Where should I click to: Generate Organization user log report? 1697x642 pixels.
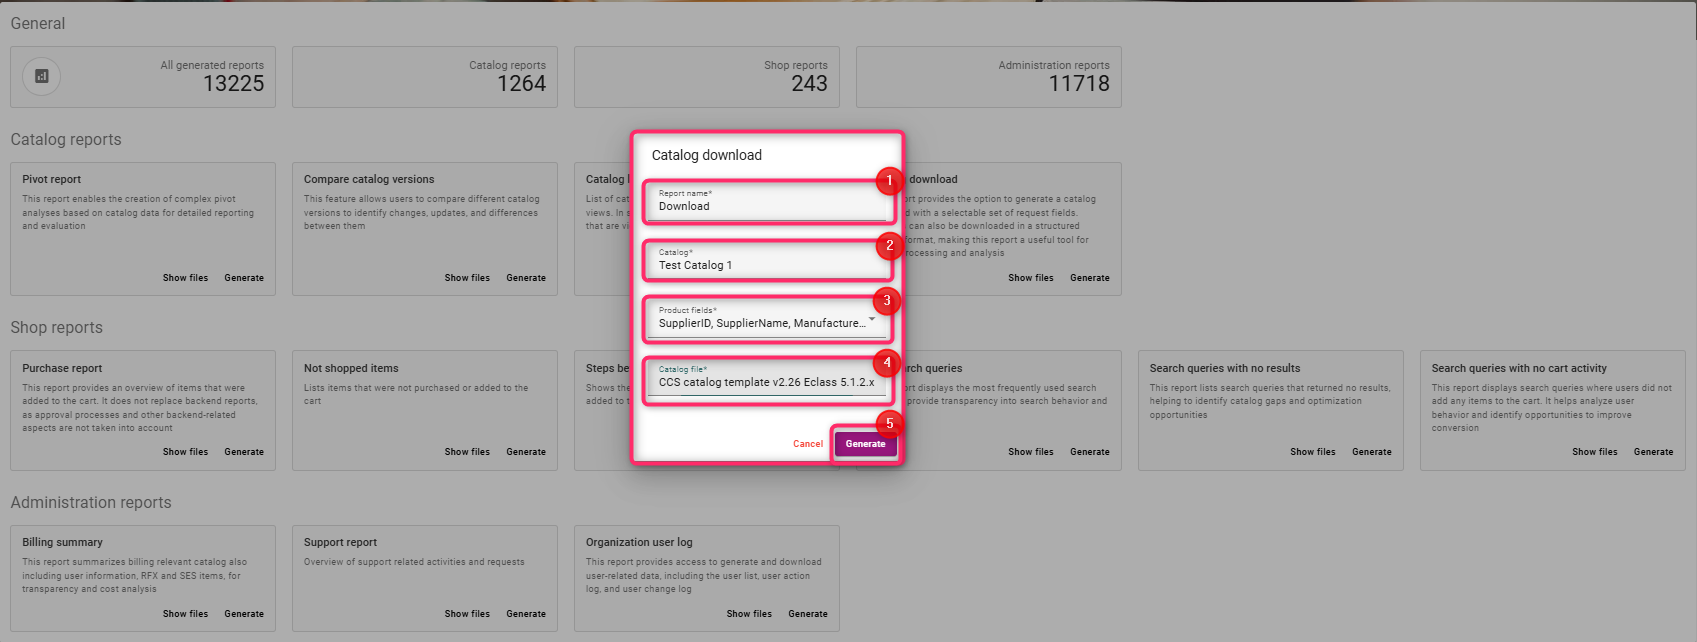click(807, 614)
